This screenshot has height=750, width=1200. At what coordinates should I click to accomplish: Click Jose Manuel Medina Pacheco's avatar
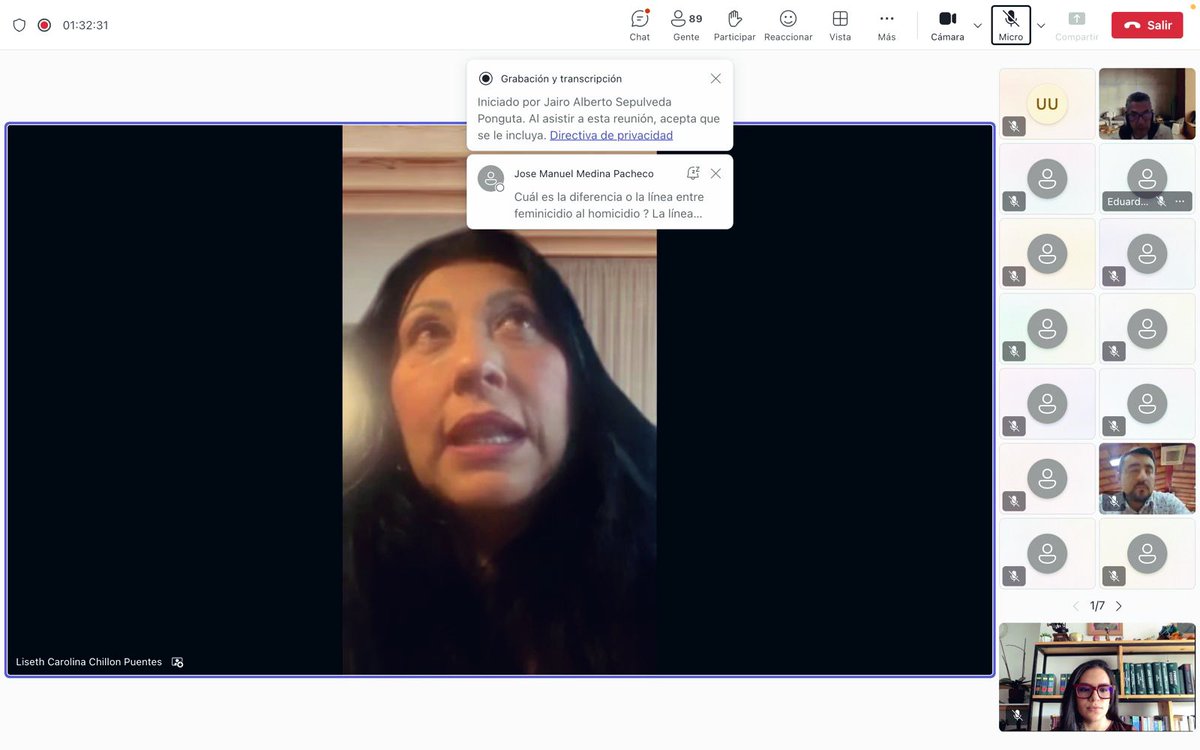491,178
